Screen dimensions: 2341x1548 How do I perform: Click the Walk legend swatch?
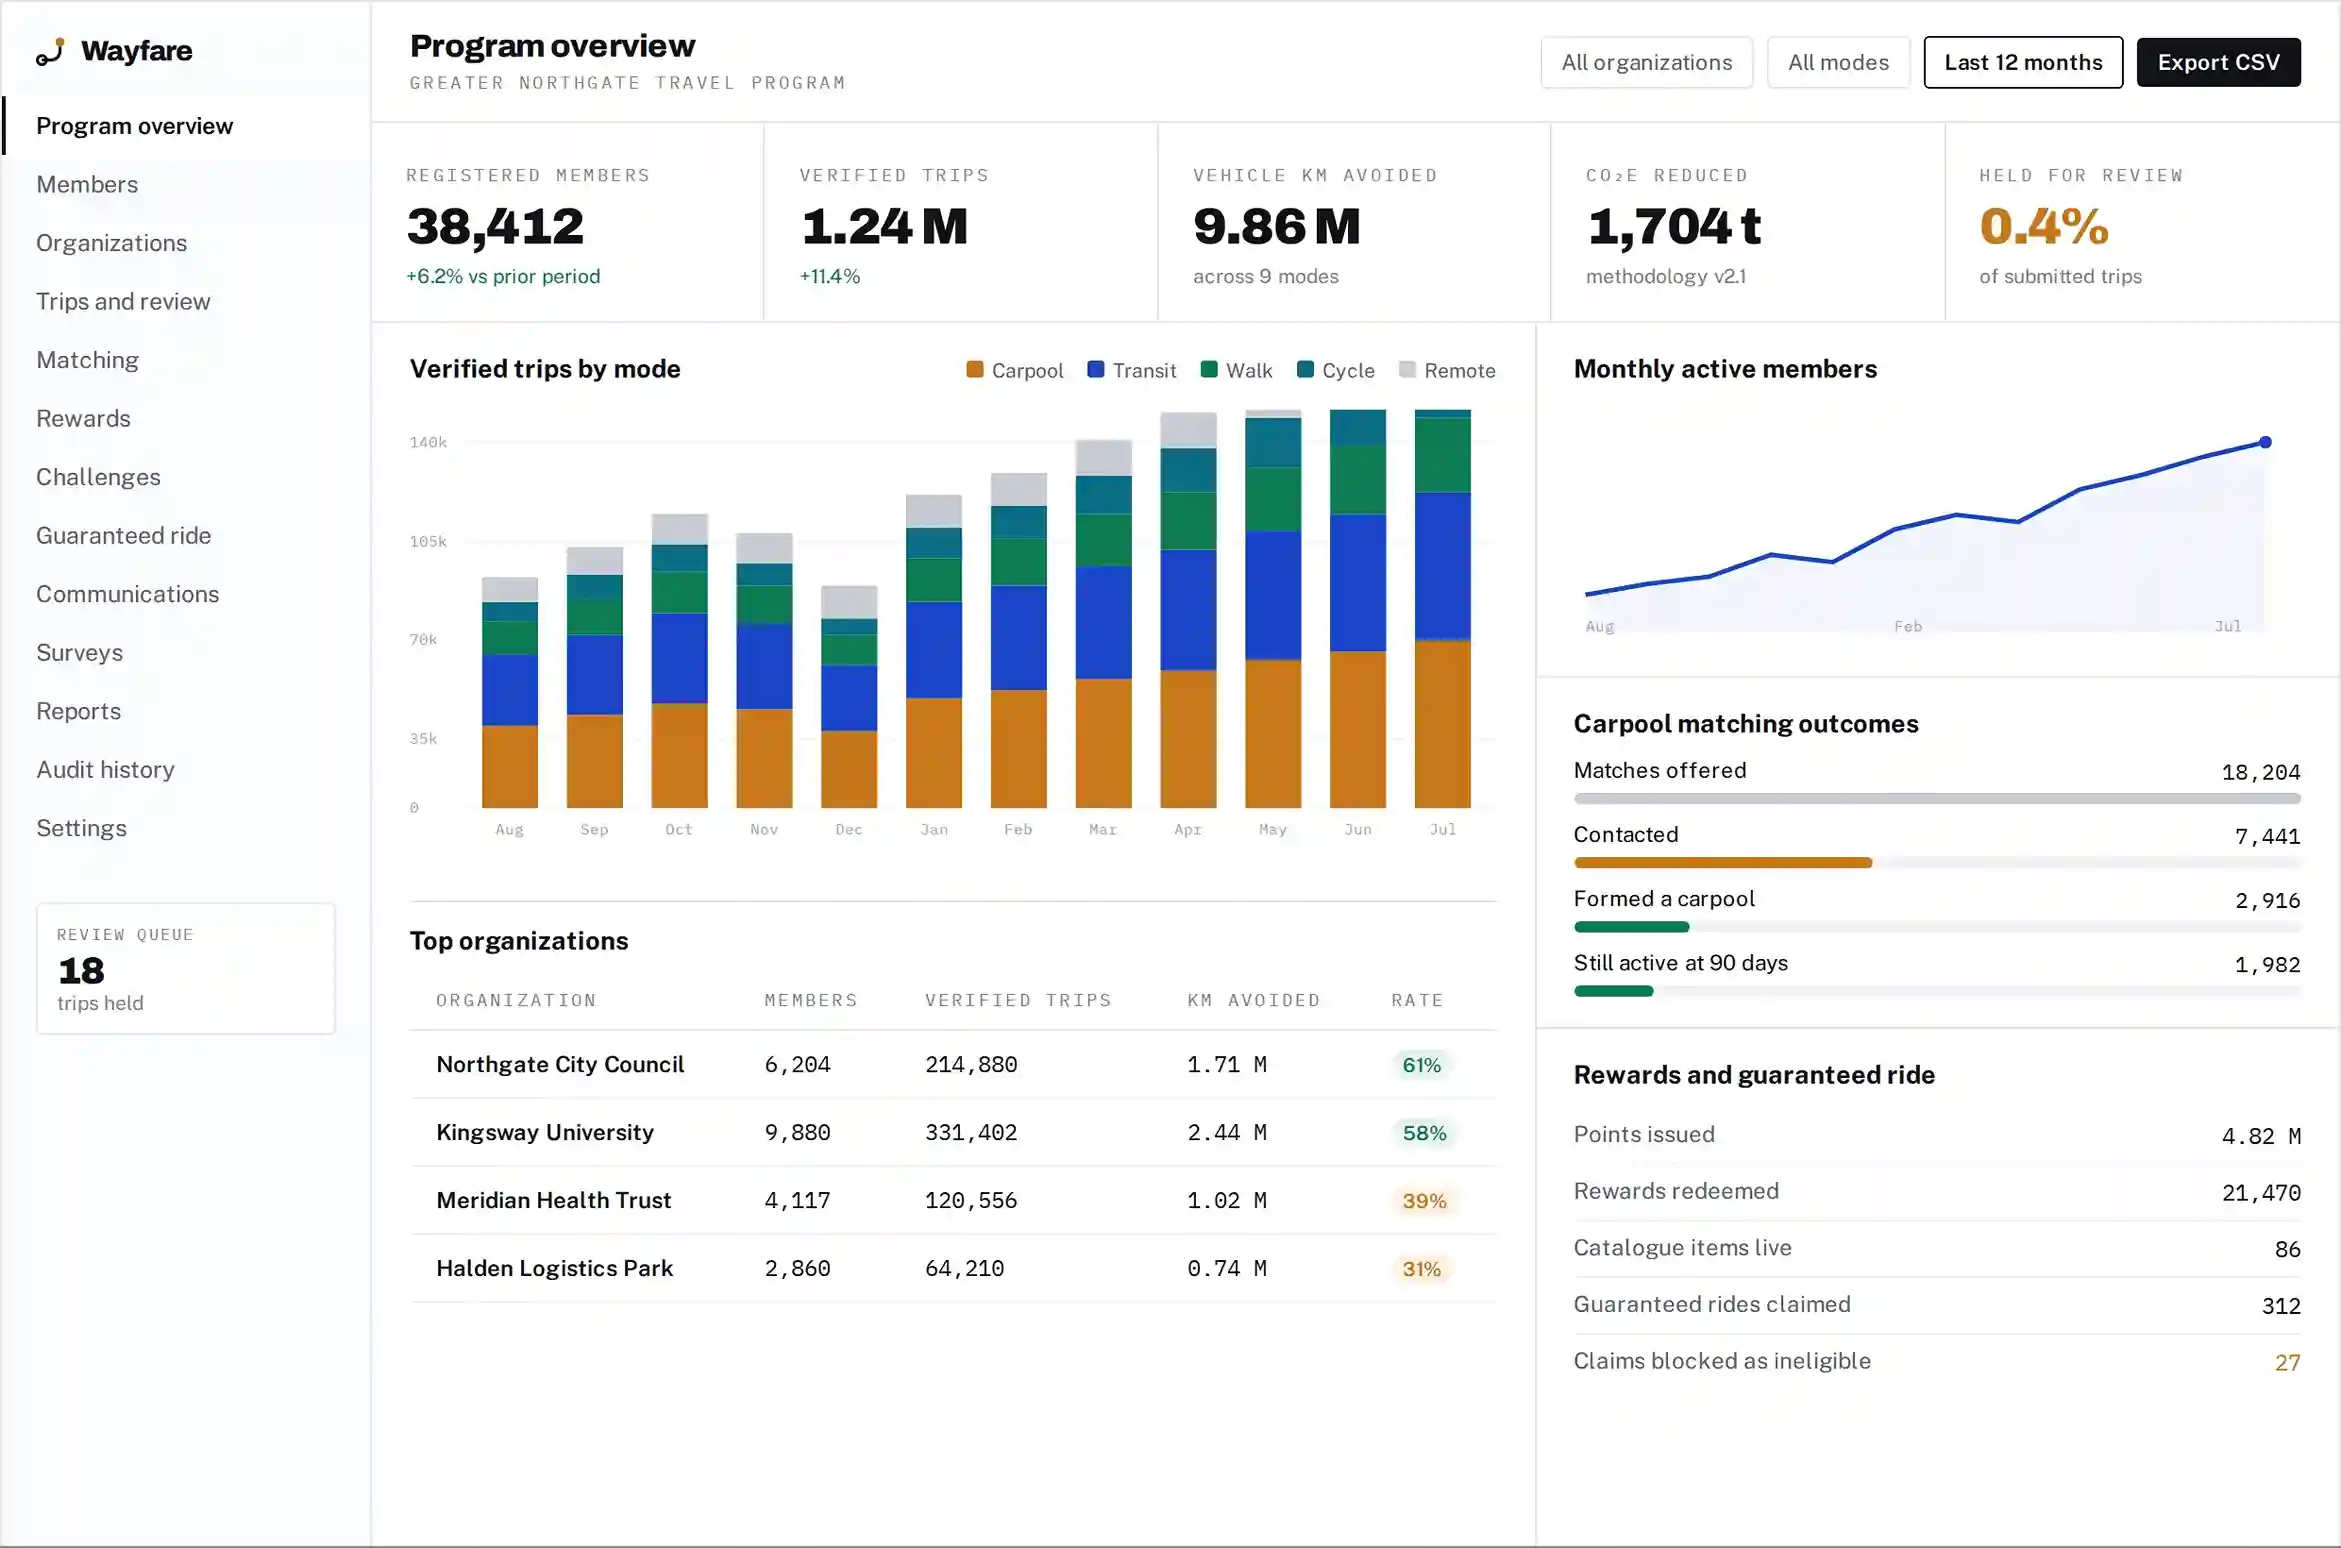click(x=1209, y=369)
